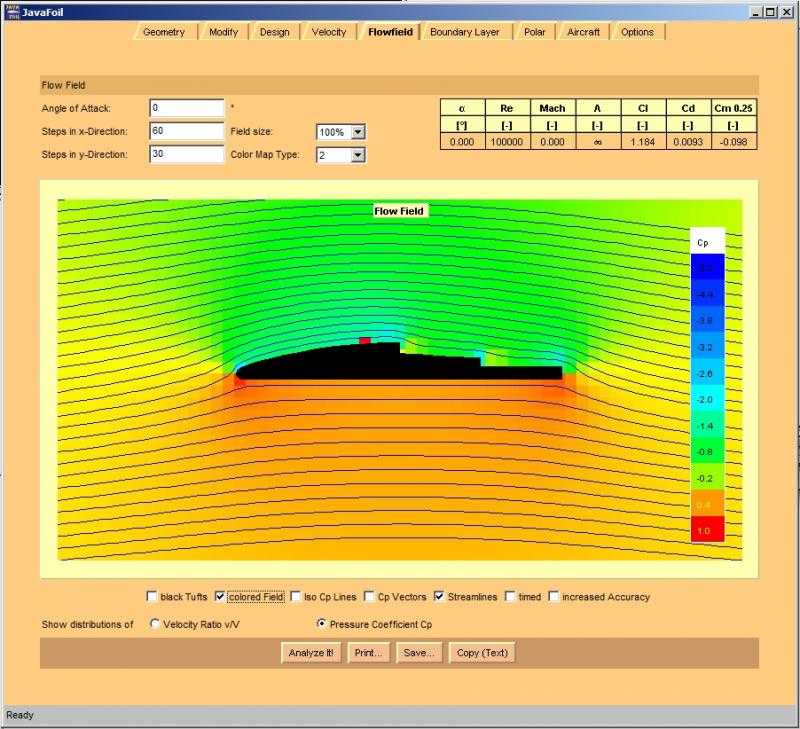The image size is (800, 729).
Task: Select Pressure Coefficient Cp radio button
Action: 321,623
